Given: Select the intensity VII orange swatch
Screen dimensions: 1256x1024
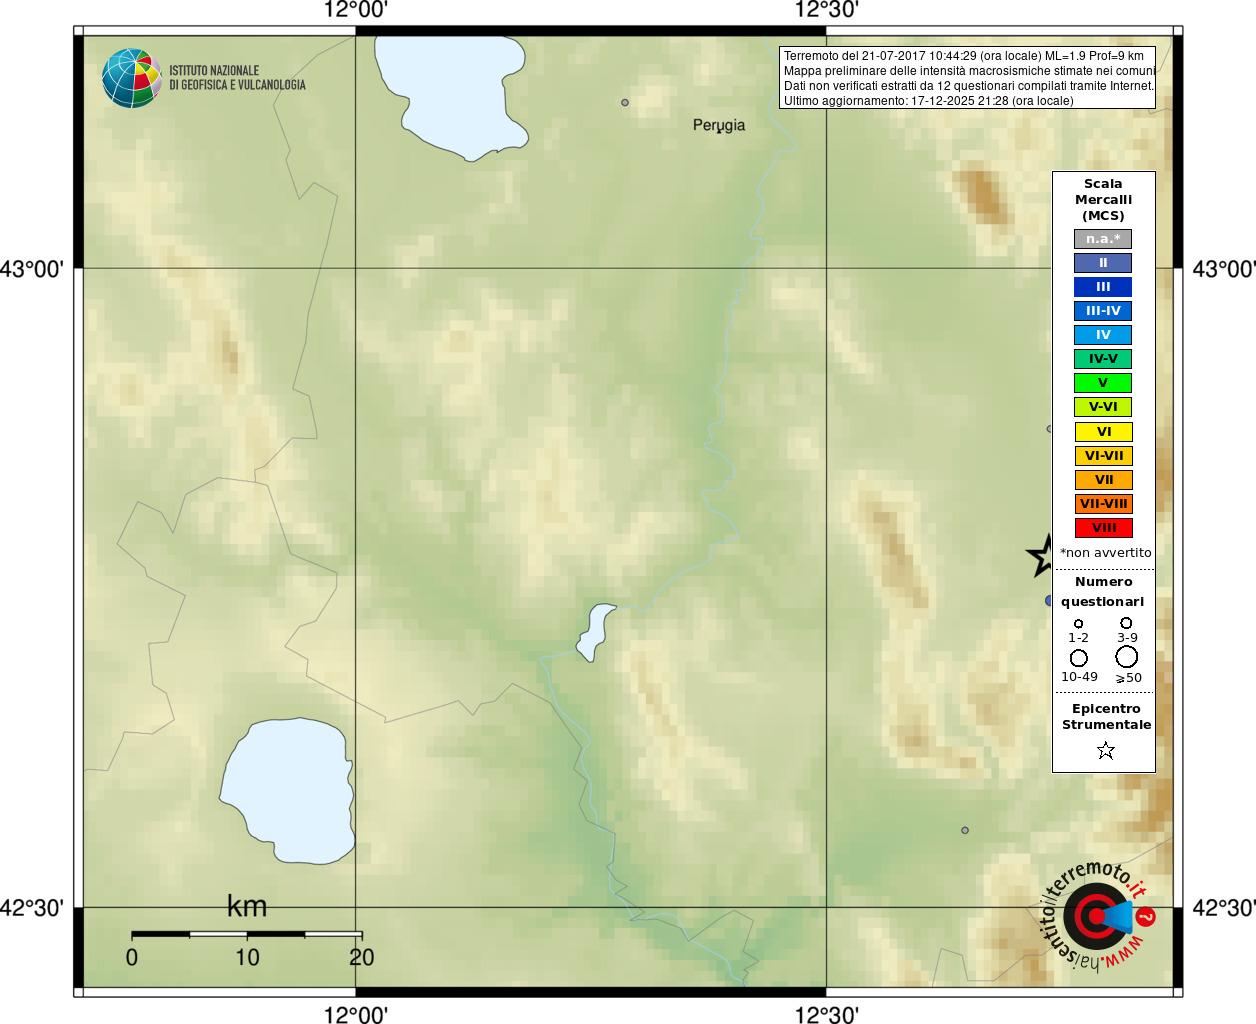Looking at the screenshot, I should pos(1103,480).
